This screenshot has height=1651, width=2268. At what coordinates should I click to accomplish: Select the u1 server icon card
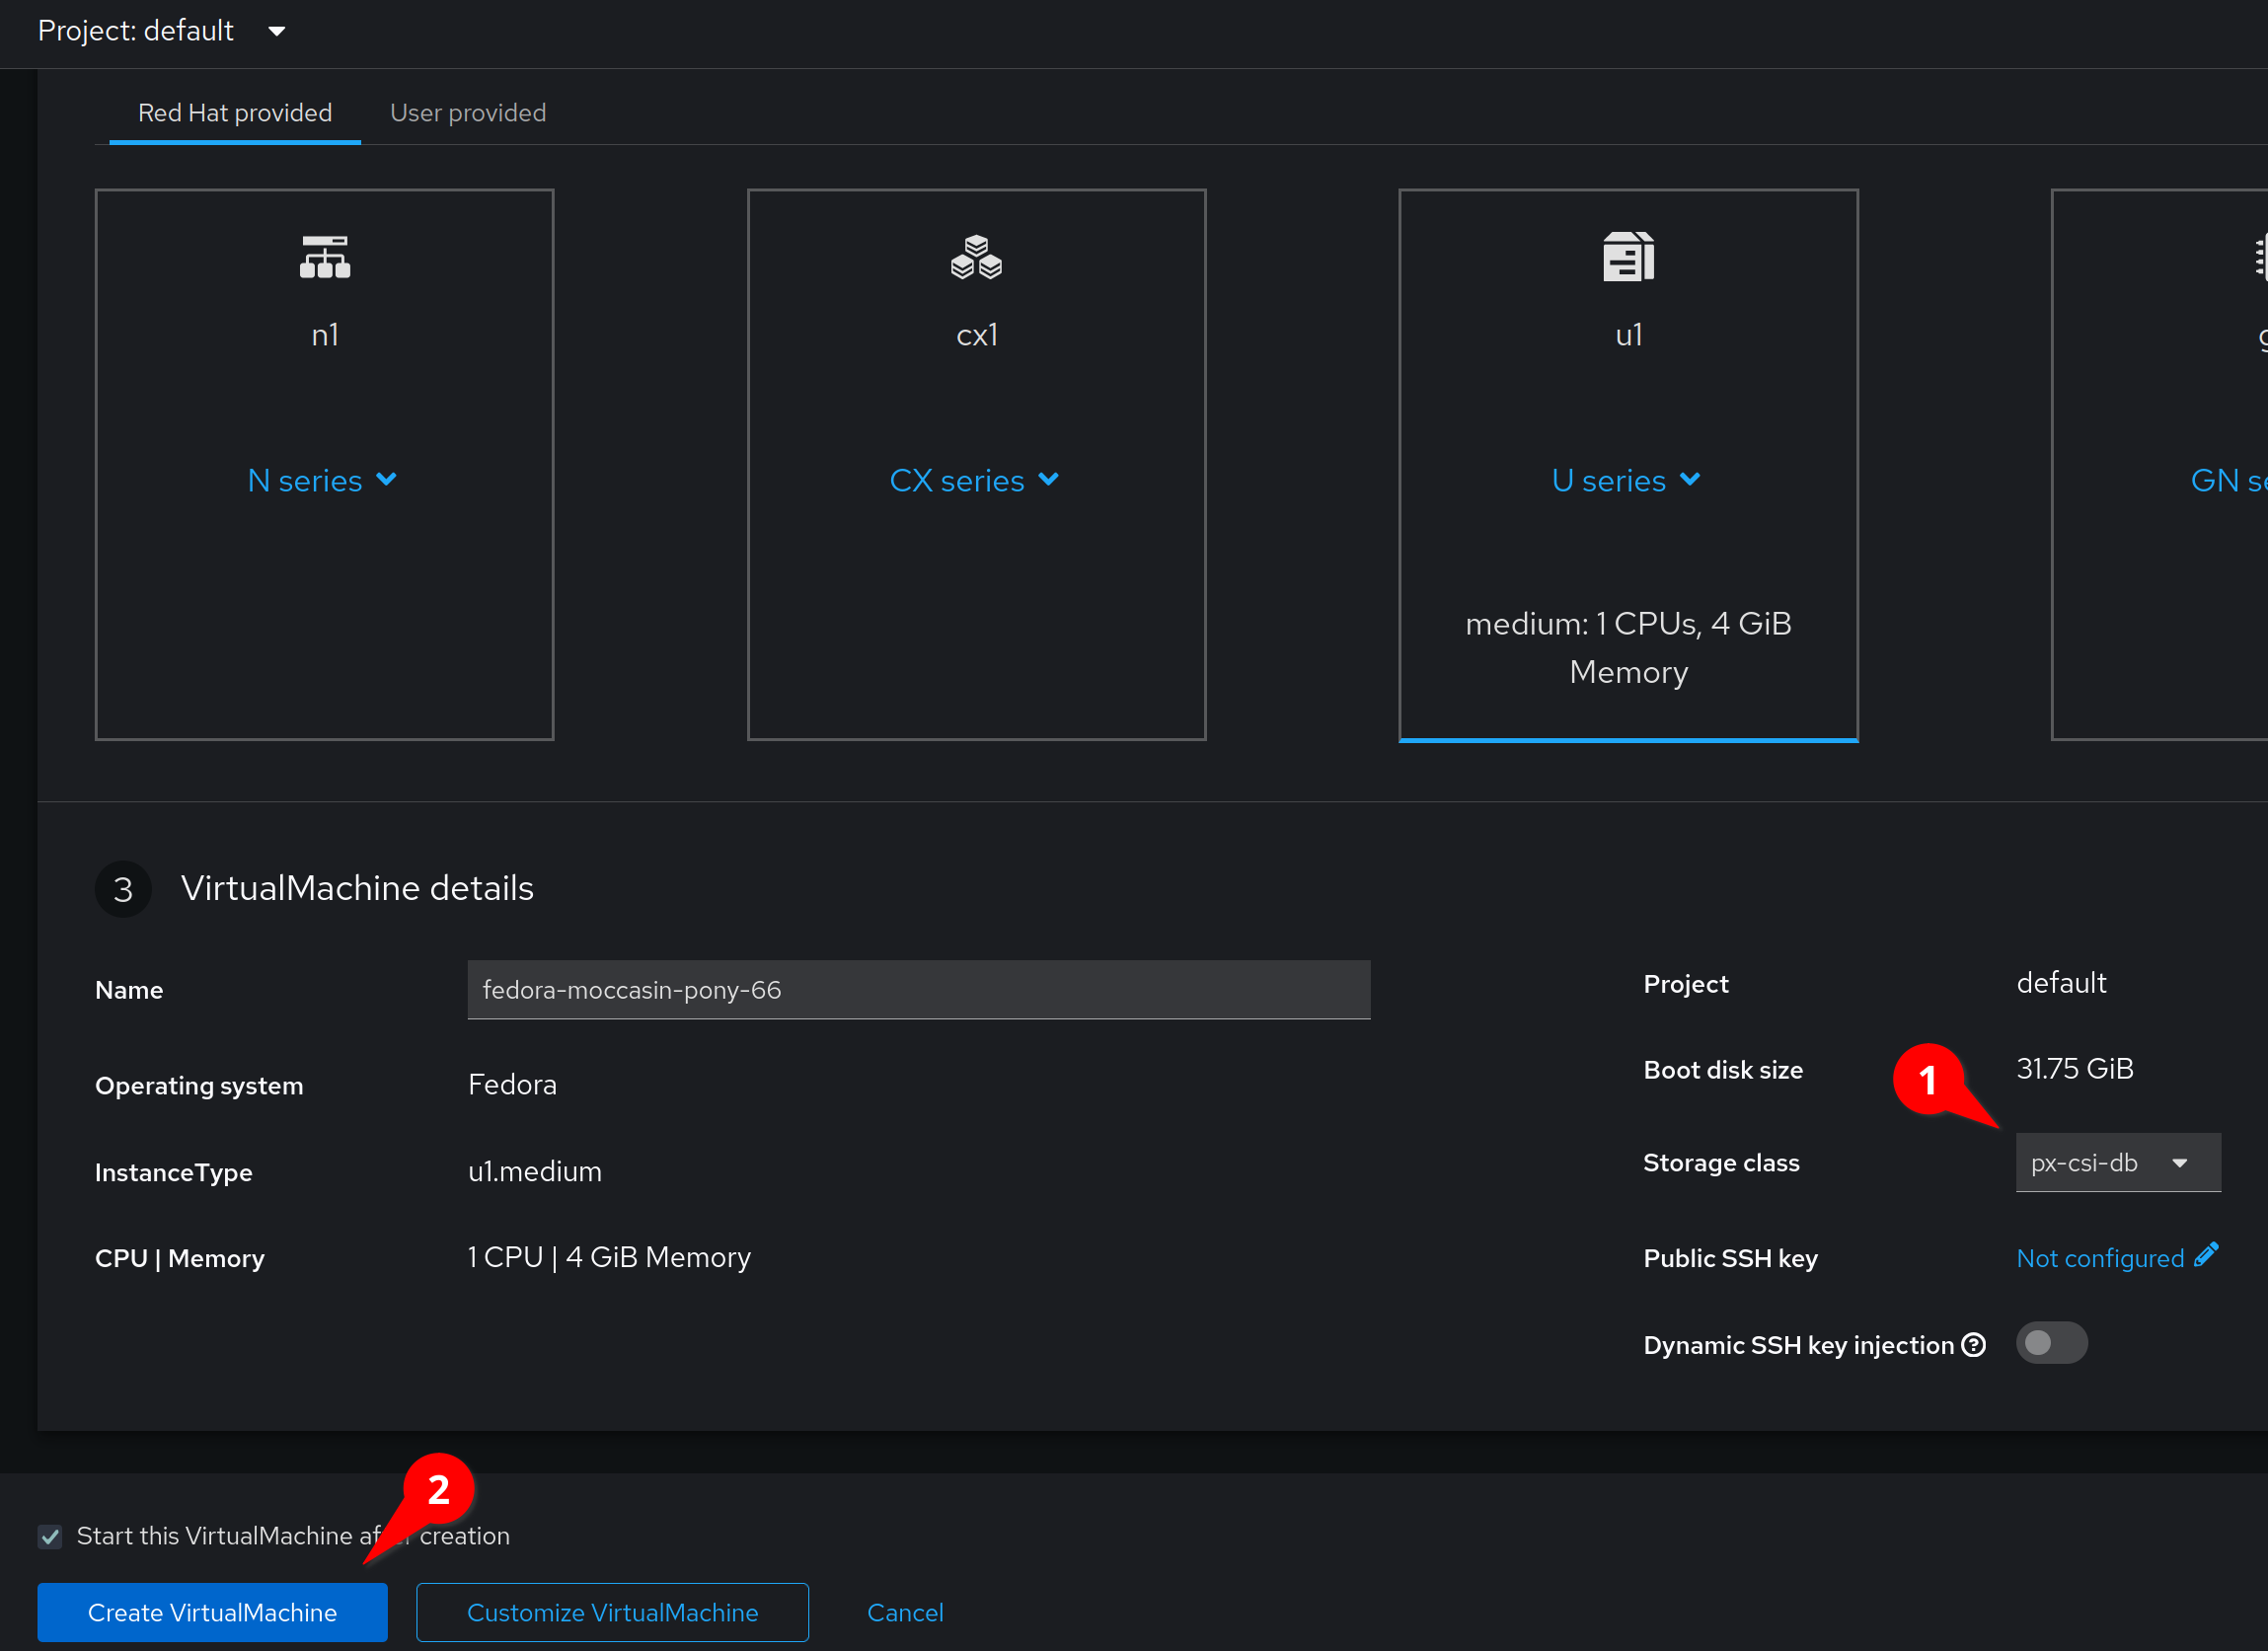click(x=1627, y=256)
